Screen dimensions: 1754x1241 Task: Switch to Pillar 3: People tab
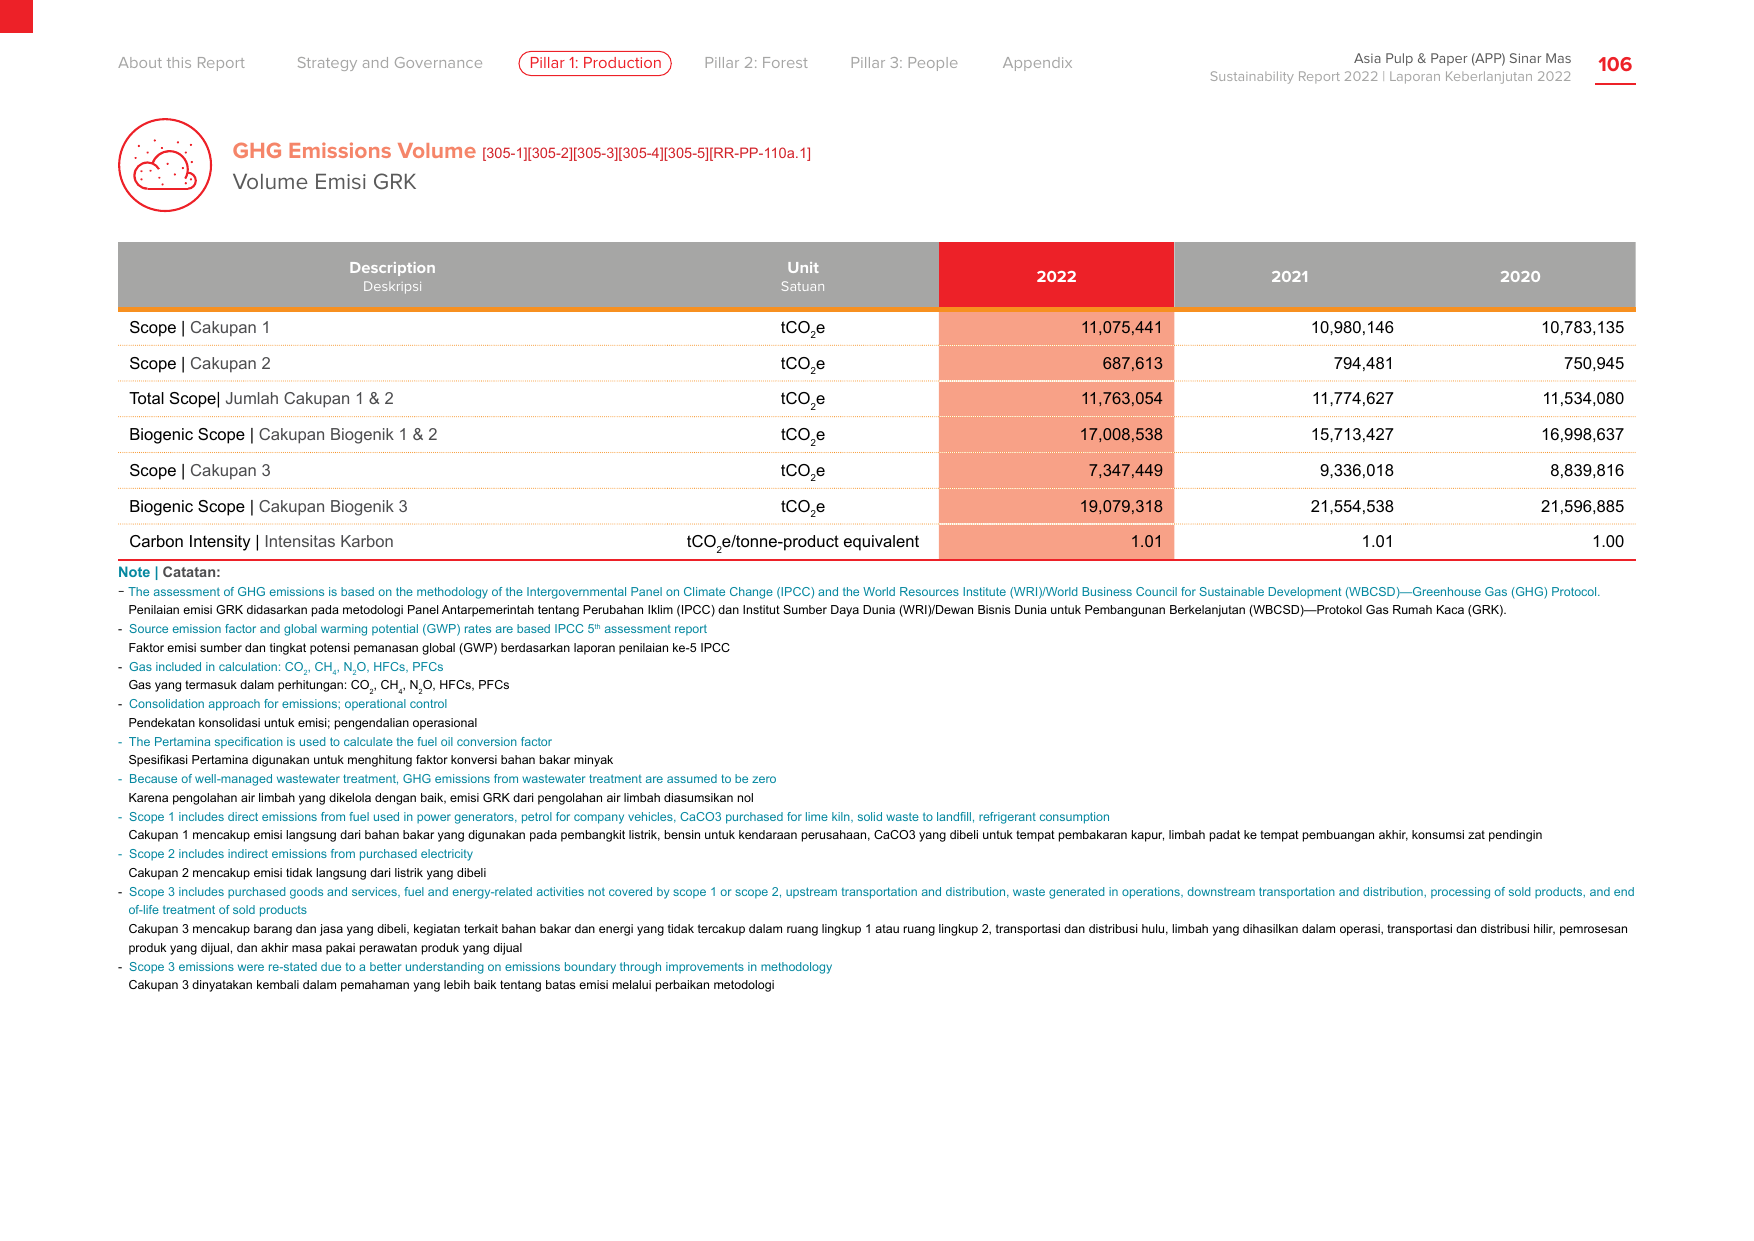[904, 63]
